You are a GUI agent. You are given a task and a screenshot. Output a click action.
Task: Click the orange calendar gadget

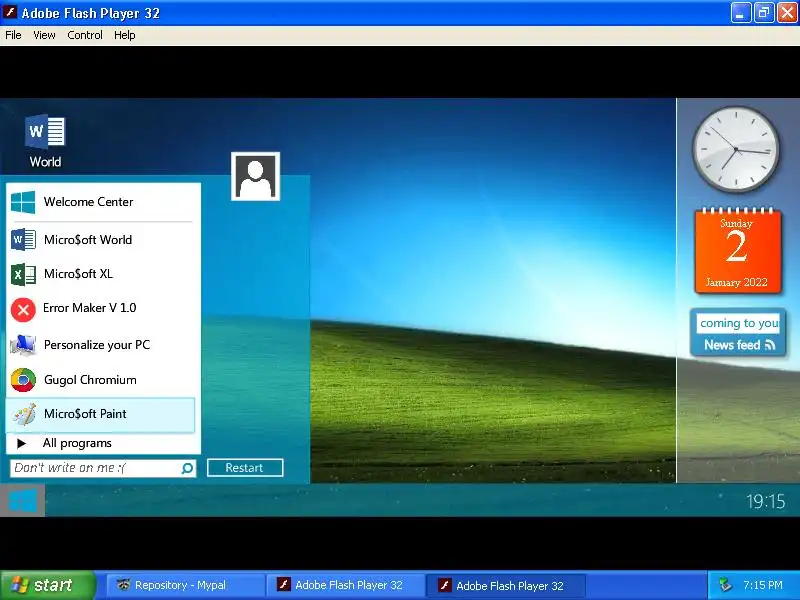pos(737,250)
